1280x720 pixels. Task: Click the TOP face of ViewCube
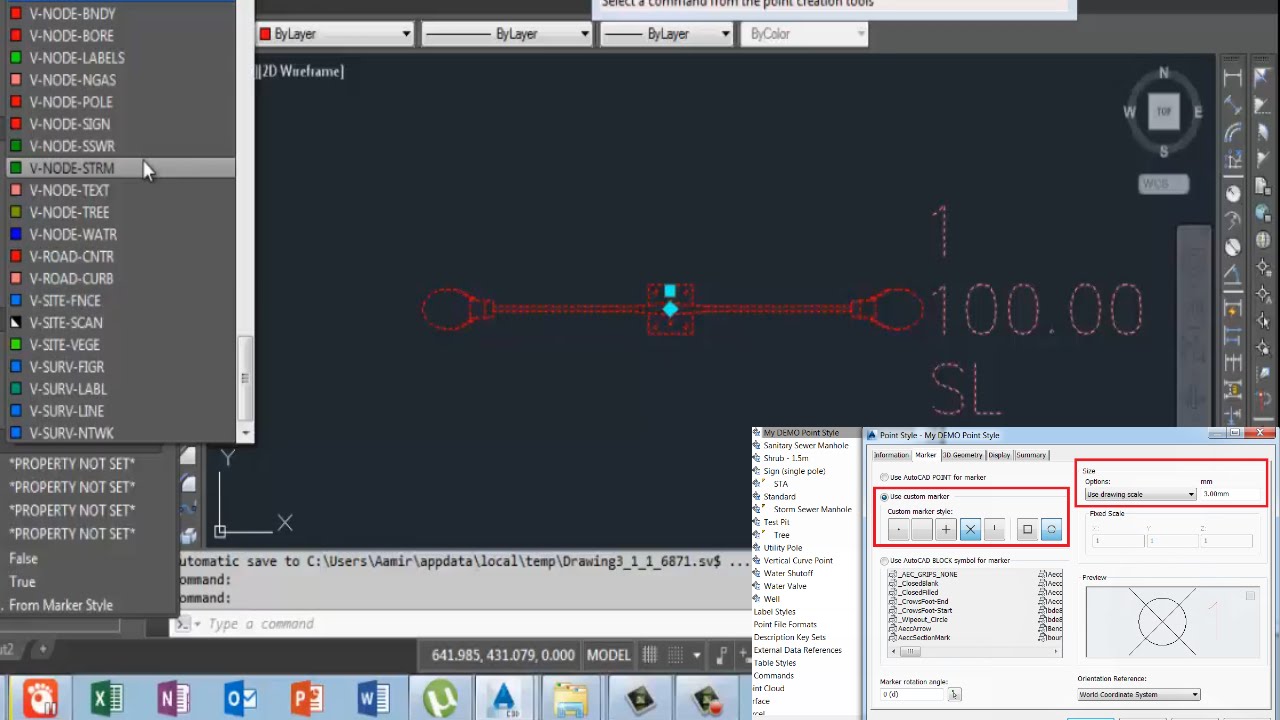tap(1163, 111)
